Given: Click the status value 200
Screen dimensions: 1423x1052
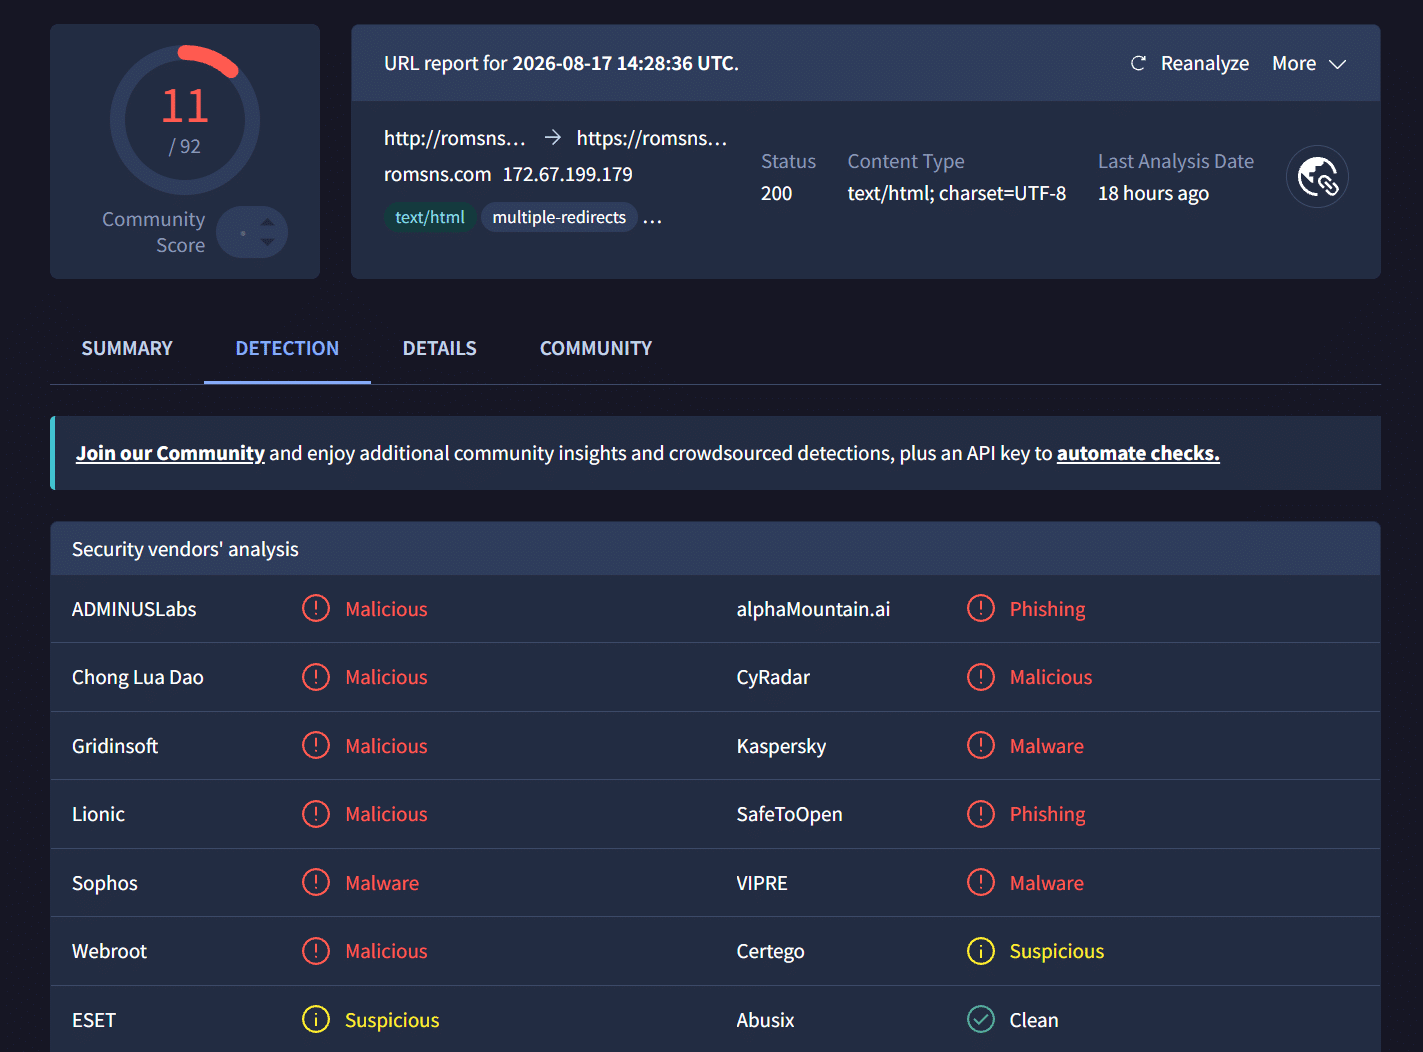Looking at the screenshot, I should pos(777,193).
